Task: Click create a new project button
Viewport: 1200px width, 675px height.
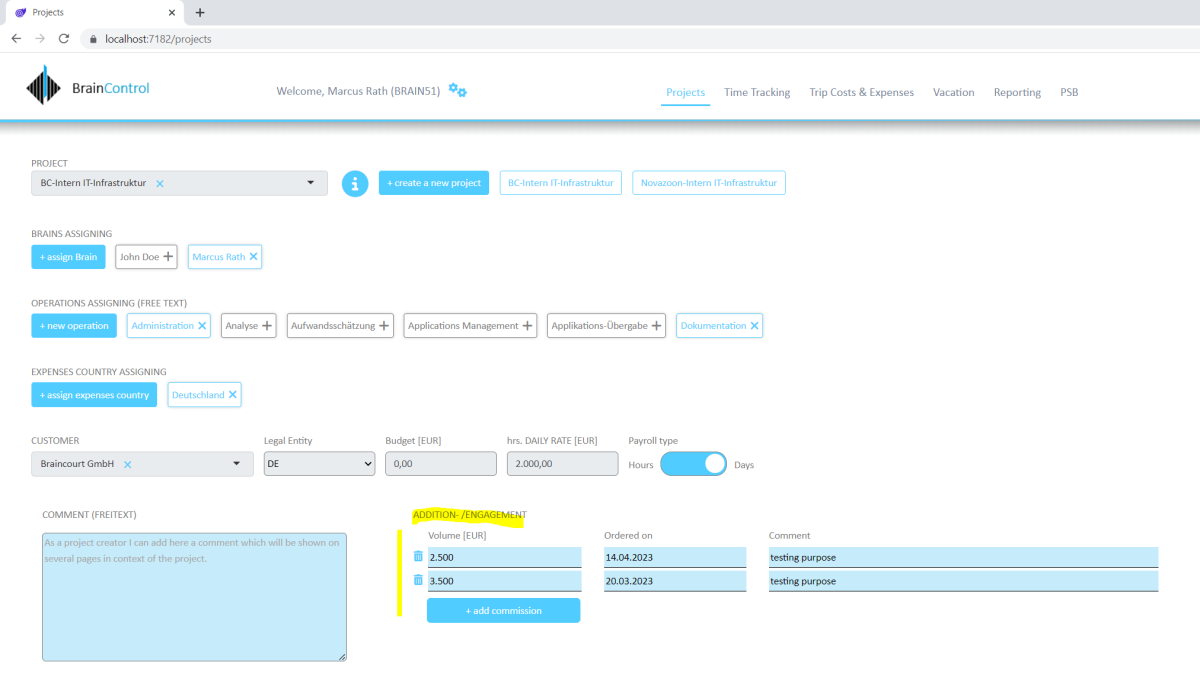Action: pos(434,183)
